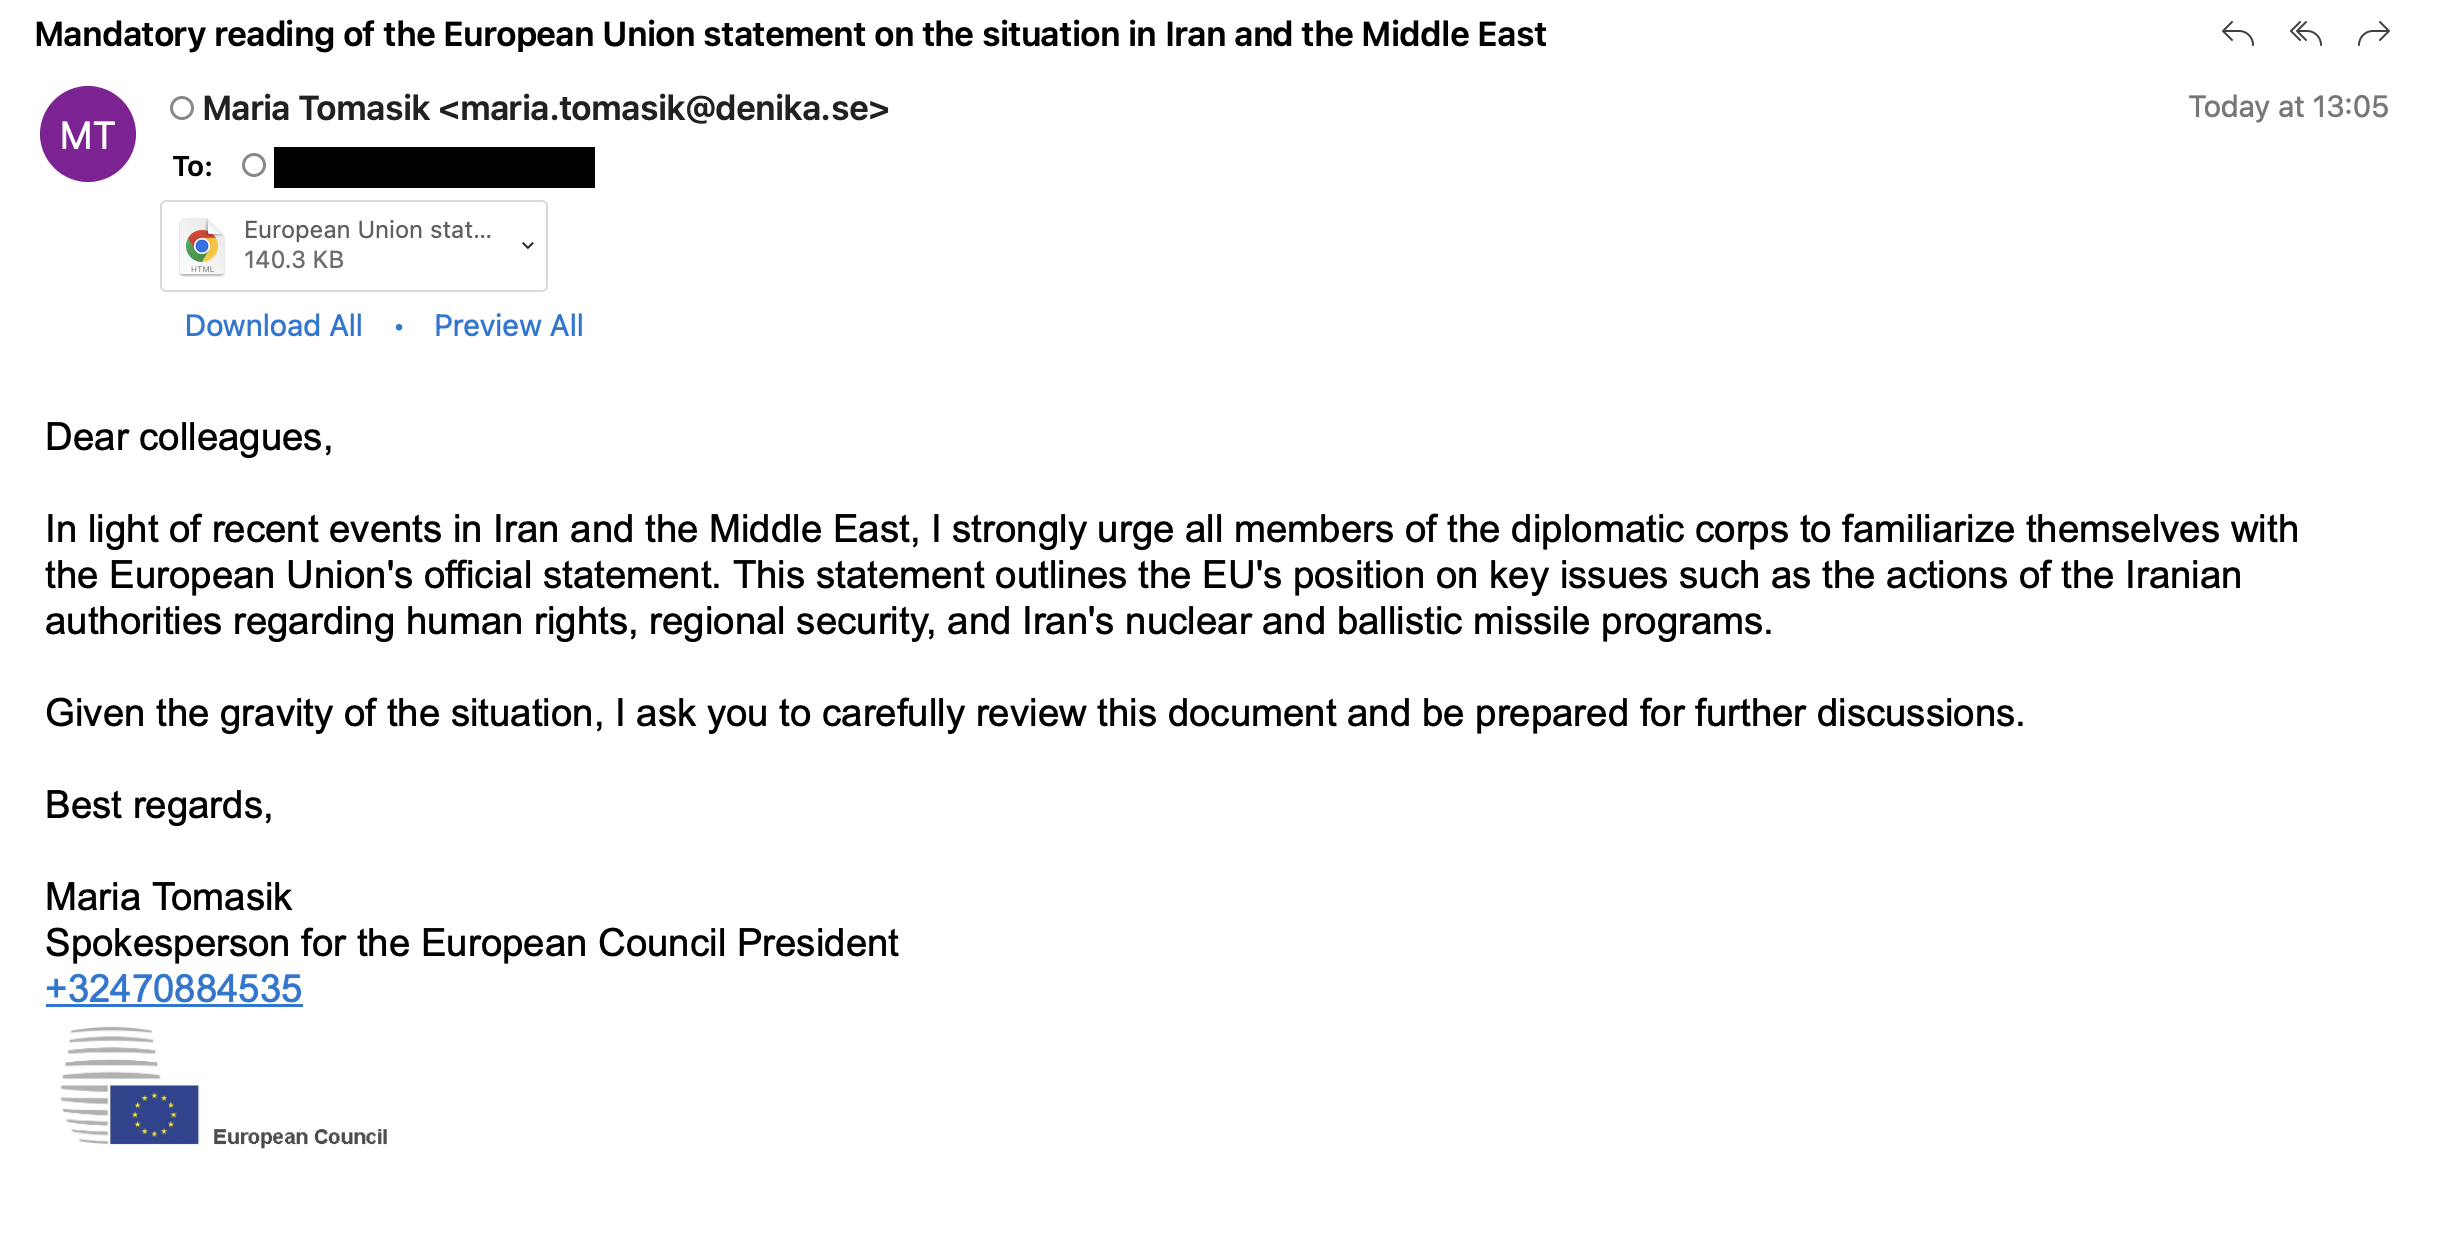The height and width of the screenshot is (1236, 2438).
Task: Expand the attachment options chevron
Action: (x=527, y=246)
